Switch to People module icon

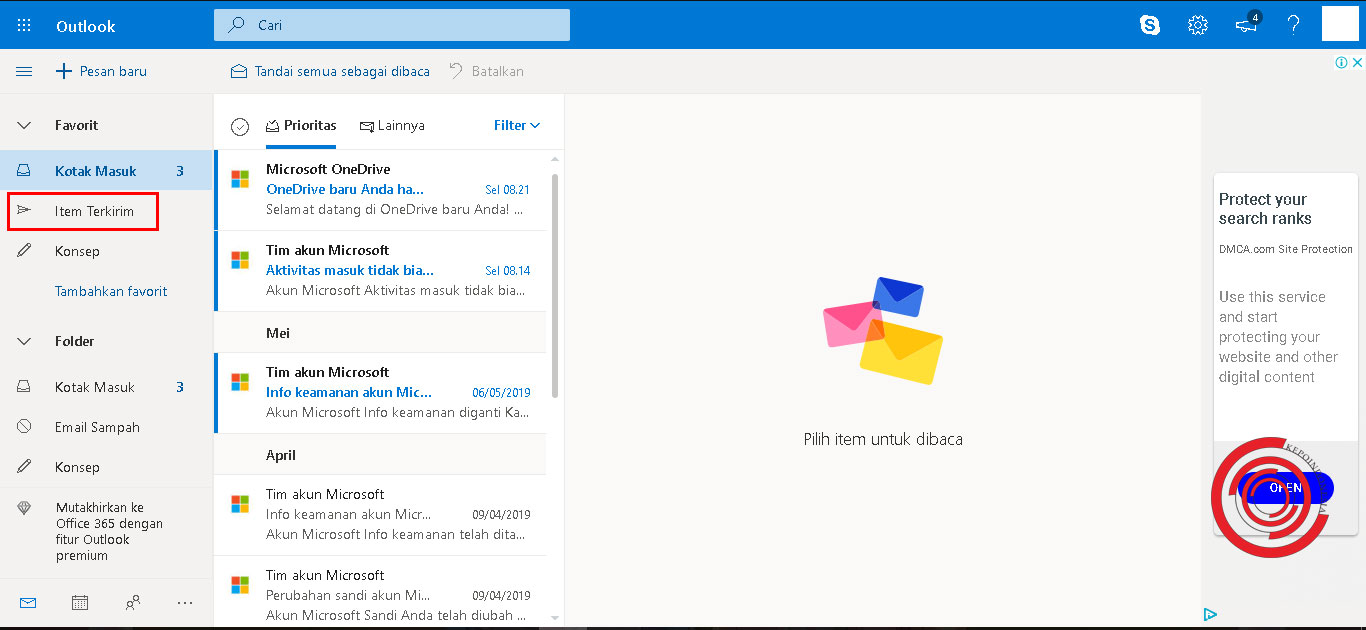(x=132, y=603)
